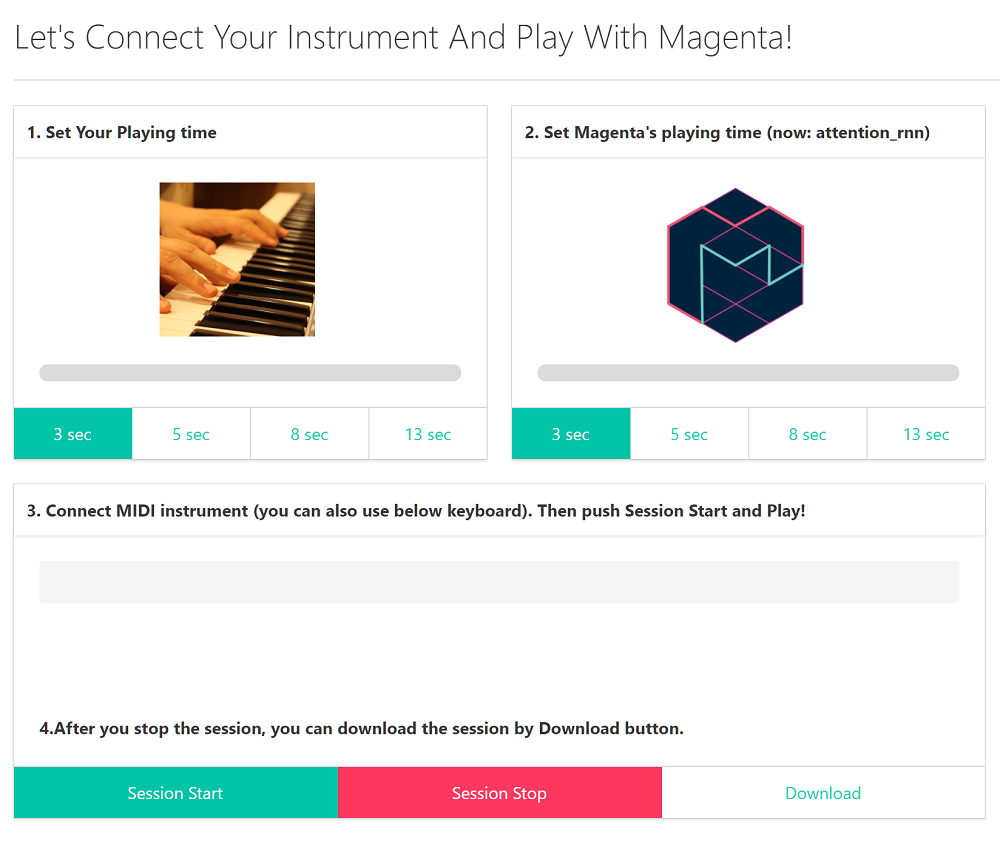Pick 5 sec for Magenta's playing time

[x=689, y=434]
